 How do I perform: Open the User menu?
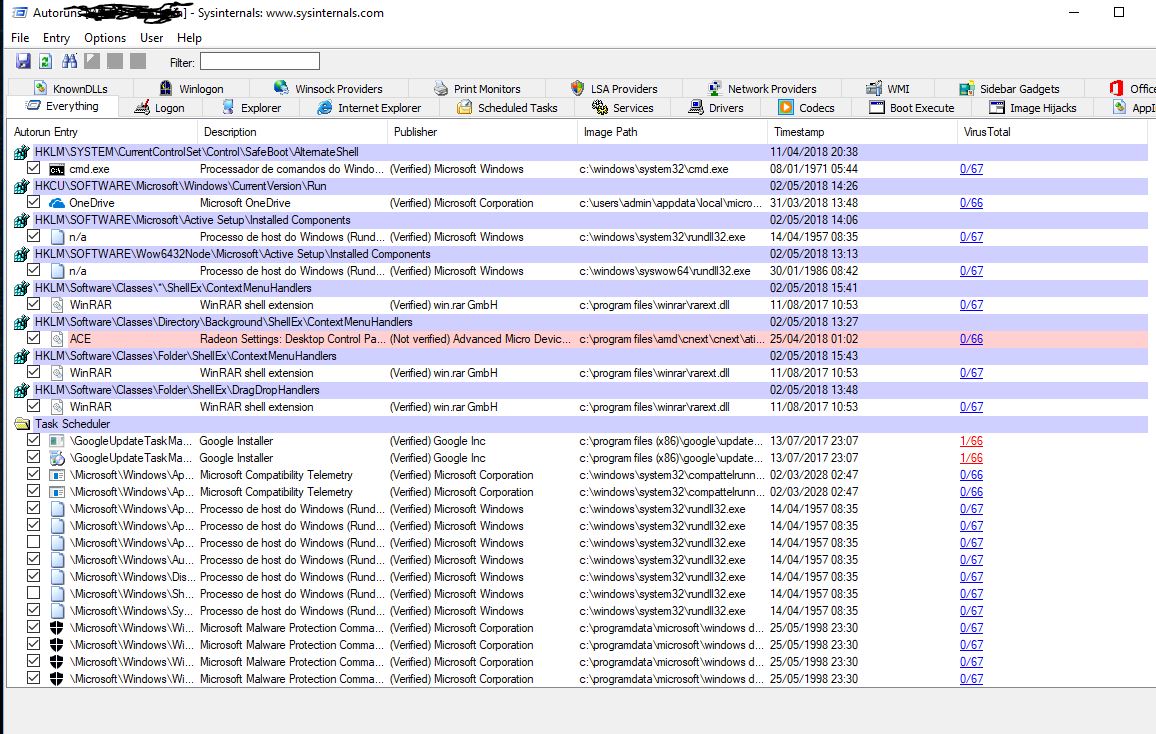click(151, 38)
